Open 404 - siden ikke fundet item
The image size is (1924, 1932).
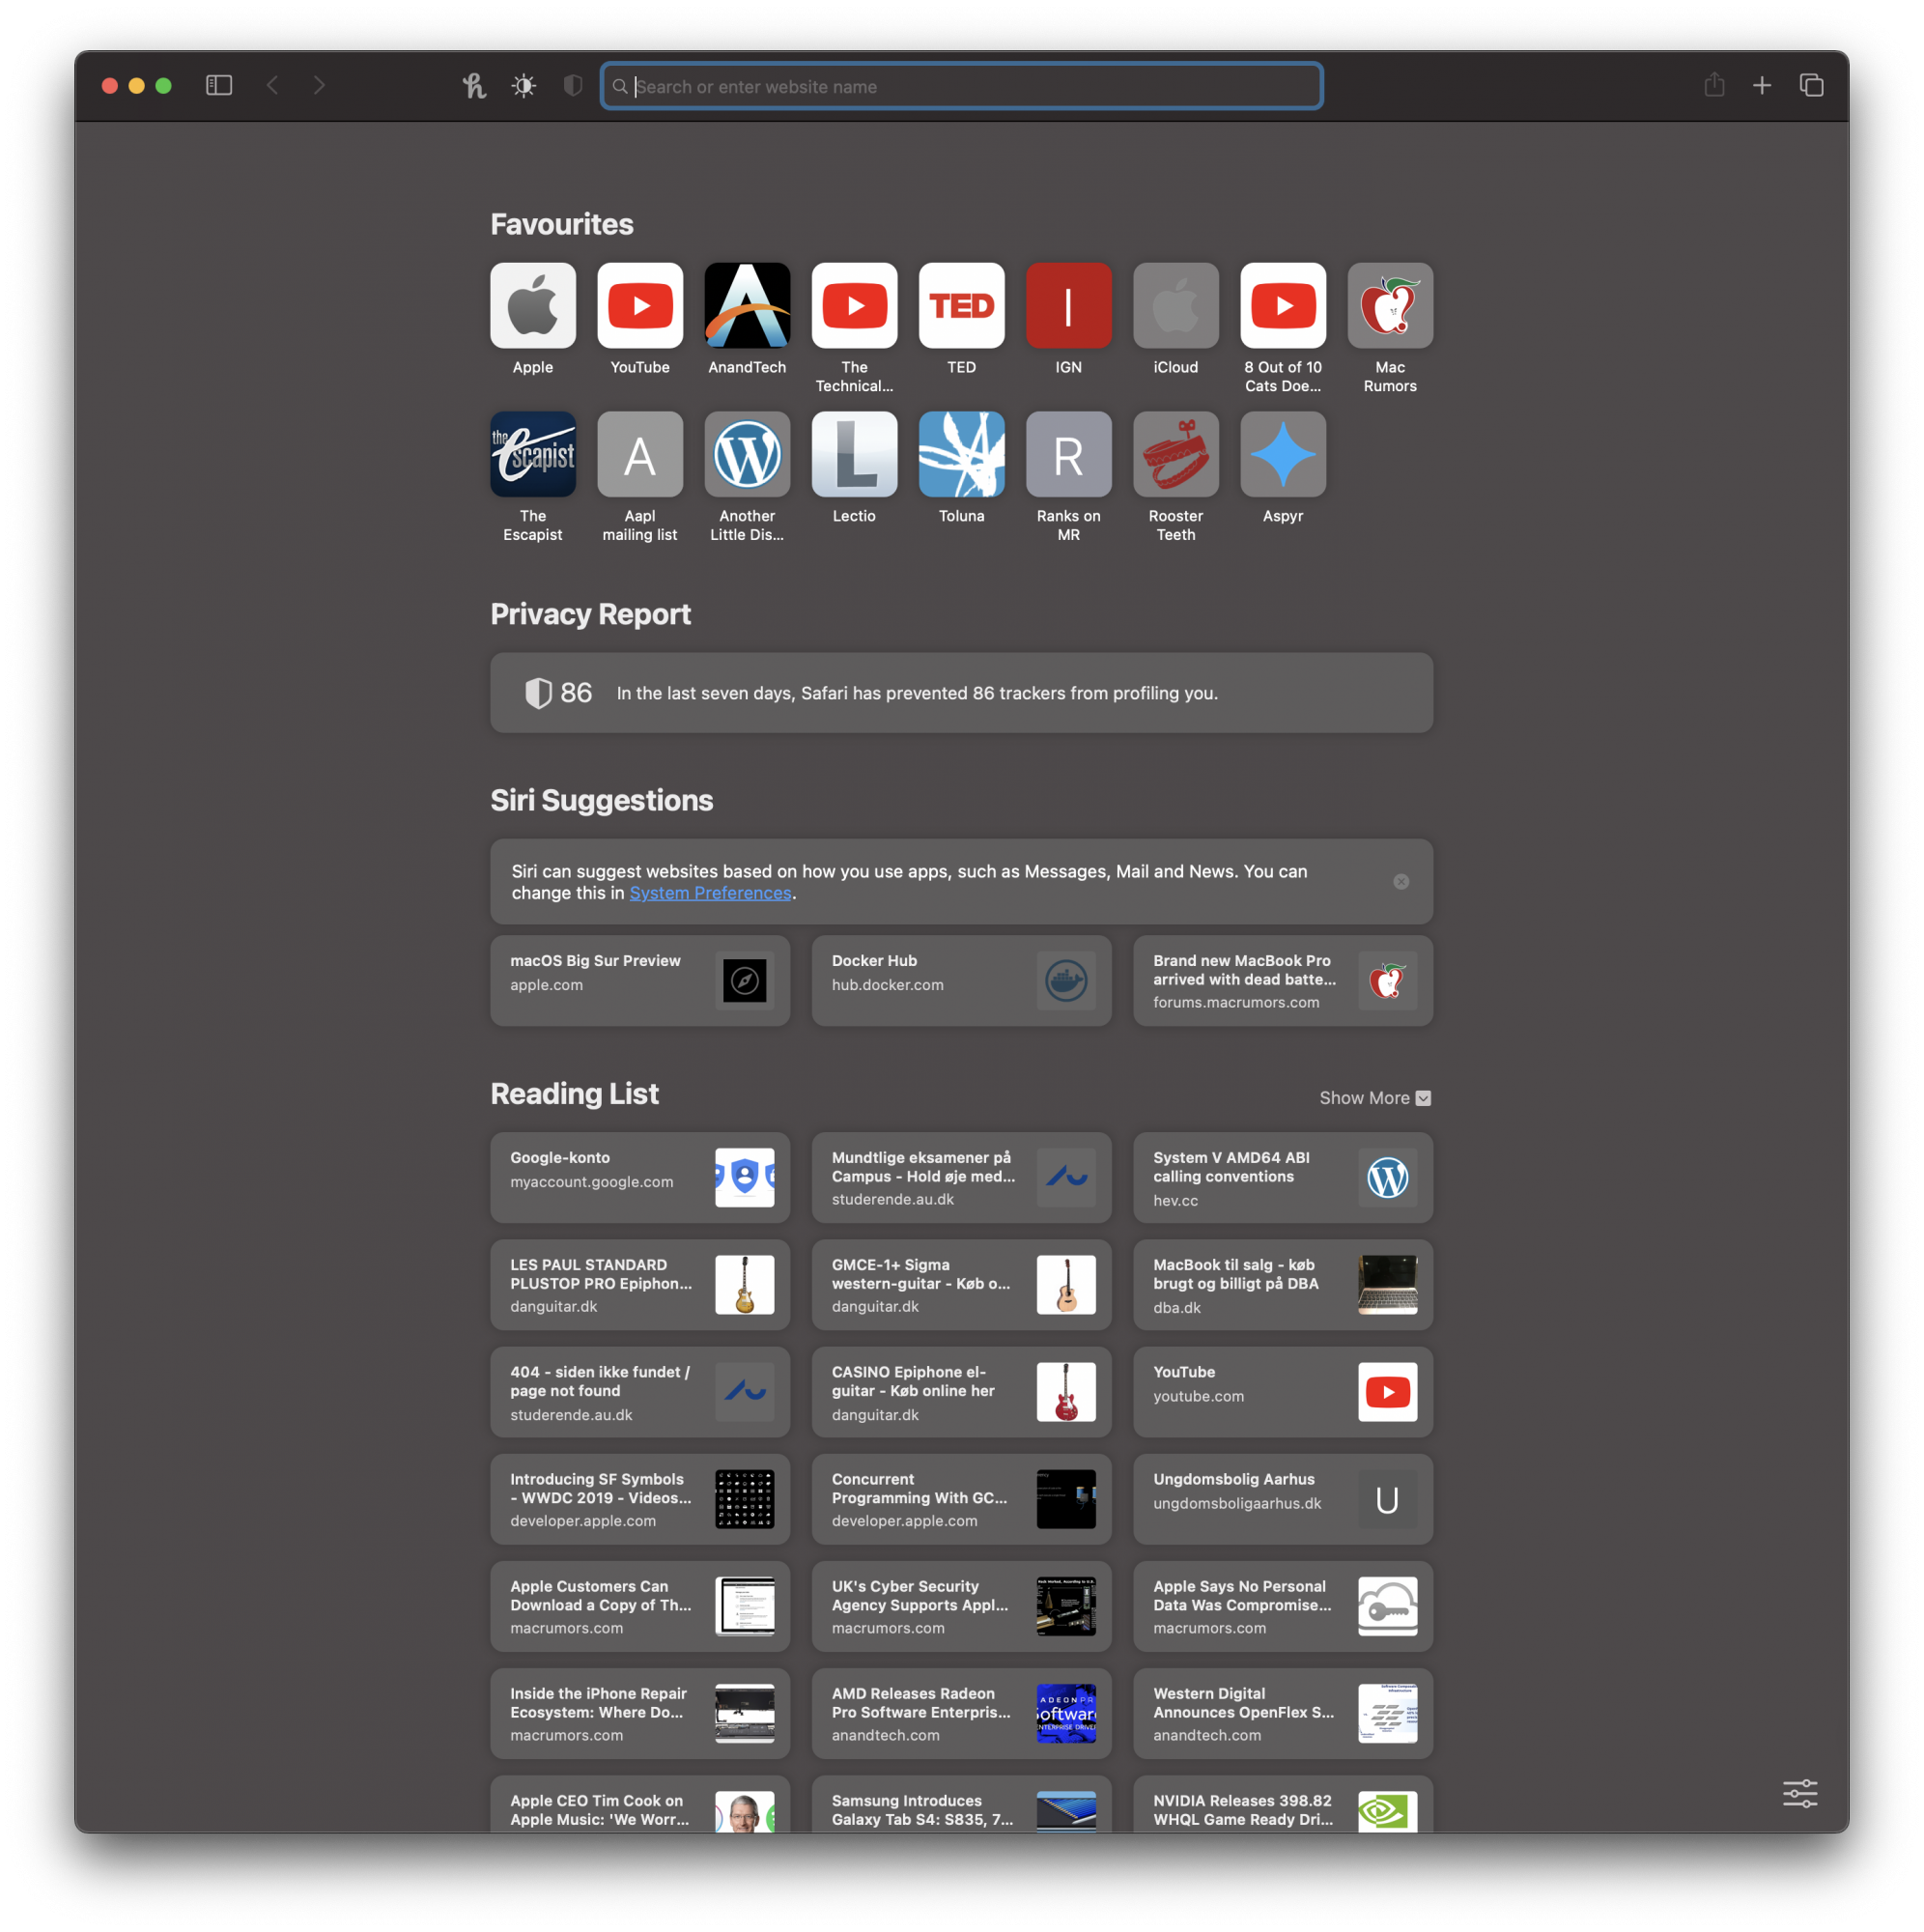(x=640, y=1392)
